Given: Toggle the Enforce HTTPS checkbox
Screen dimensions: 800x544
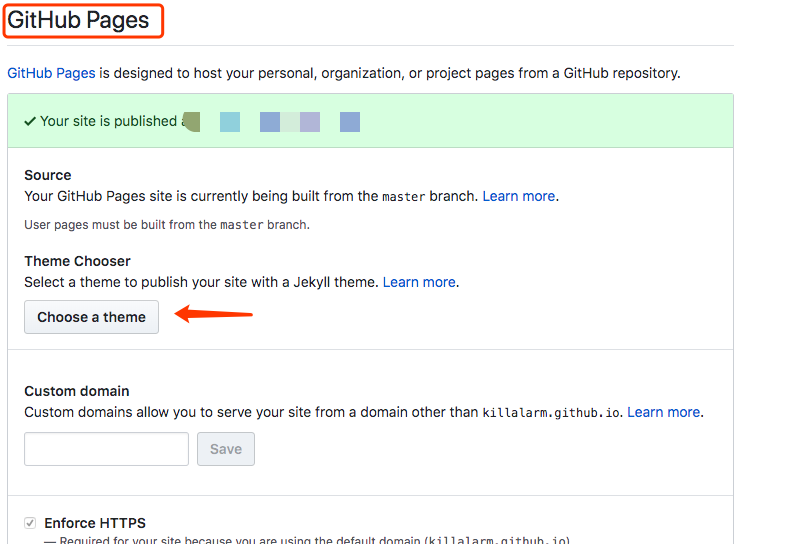Looking at the screenshot, I should click(x=30, y=523).
